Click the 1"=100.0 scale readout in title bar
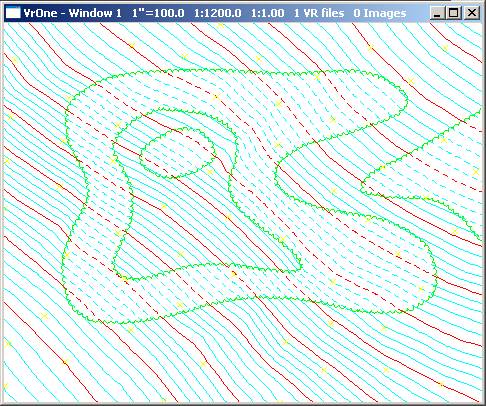 point(158,13)
